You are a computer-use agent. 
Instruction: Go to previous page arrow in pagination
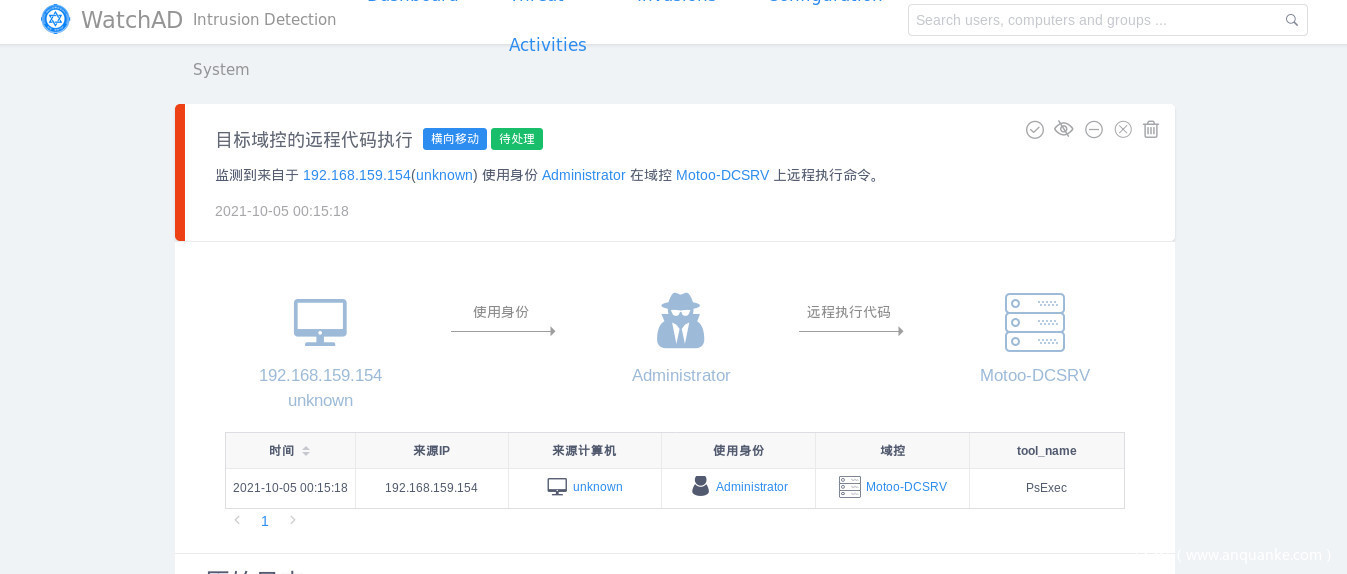coord(237,521)
